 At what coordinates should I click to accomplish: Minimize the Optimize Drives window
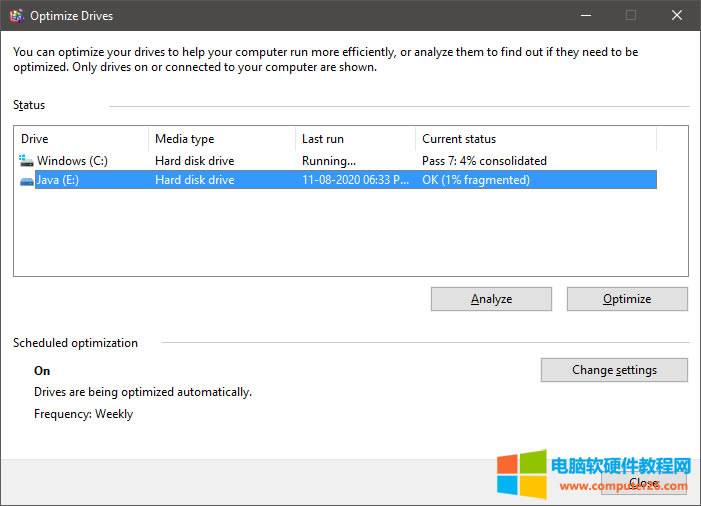coord(583,15)
